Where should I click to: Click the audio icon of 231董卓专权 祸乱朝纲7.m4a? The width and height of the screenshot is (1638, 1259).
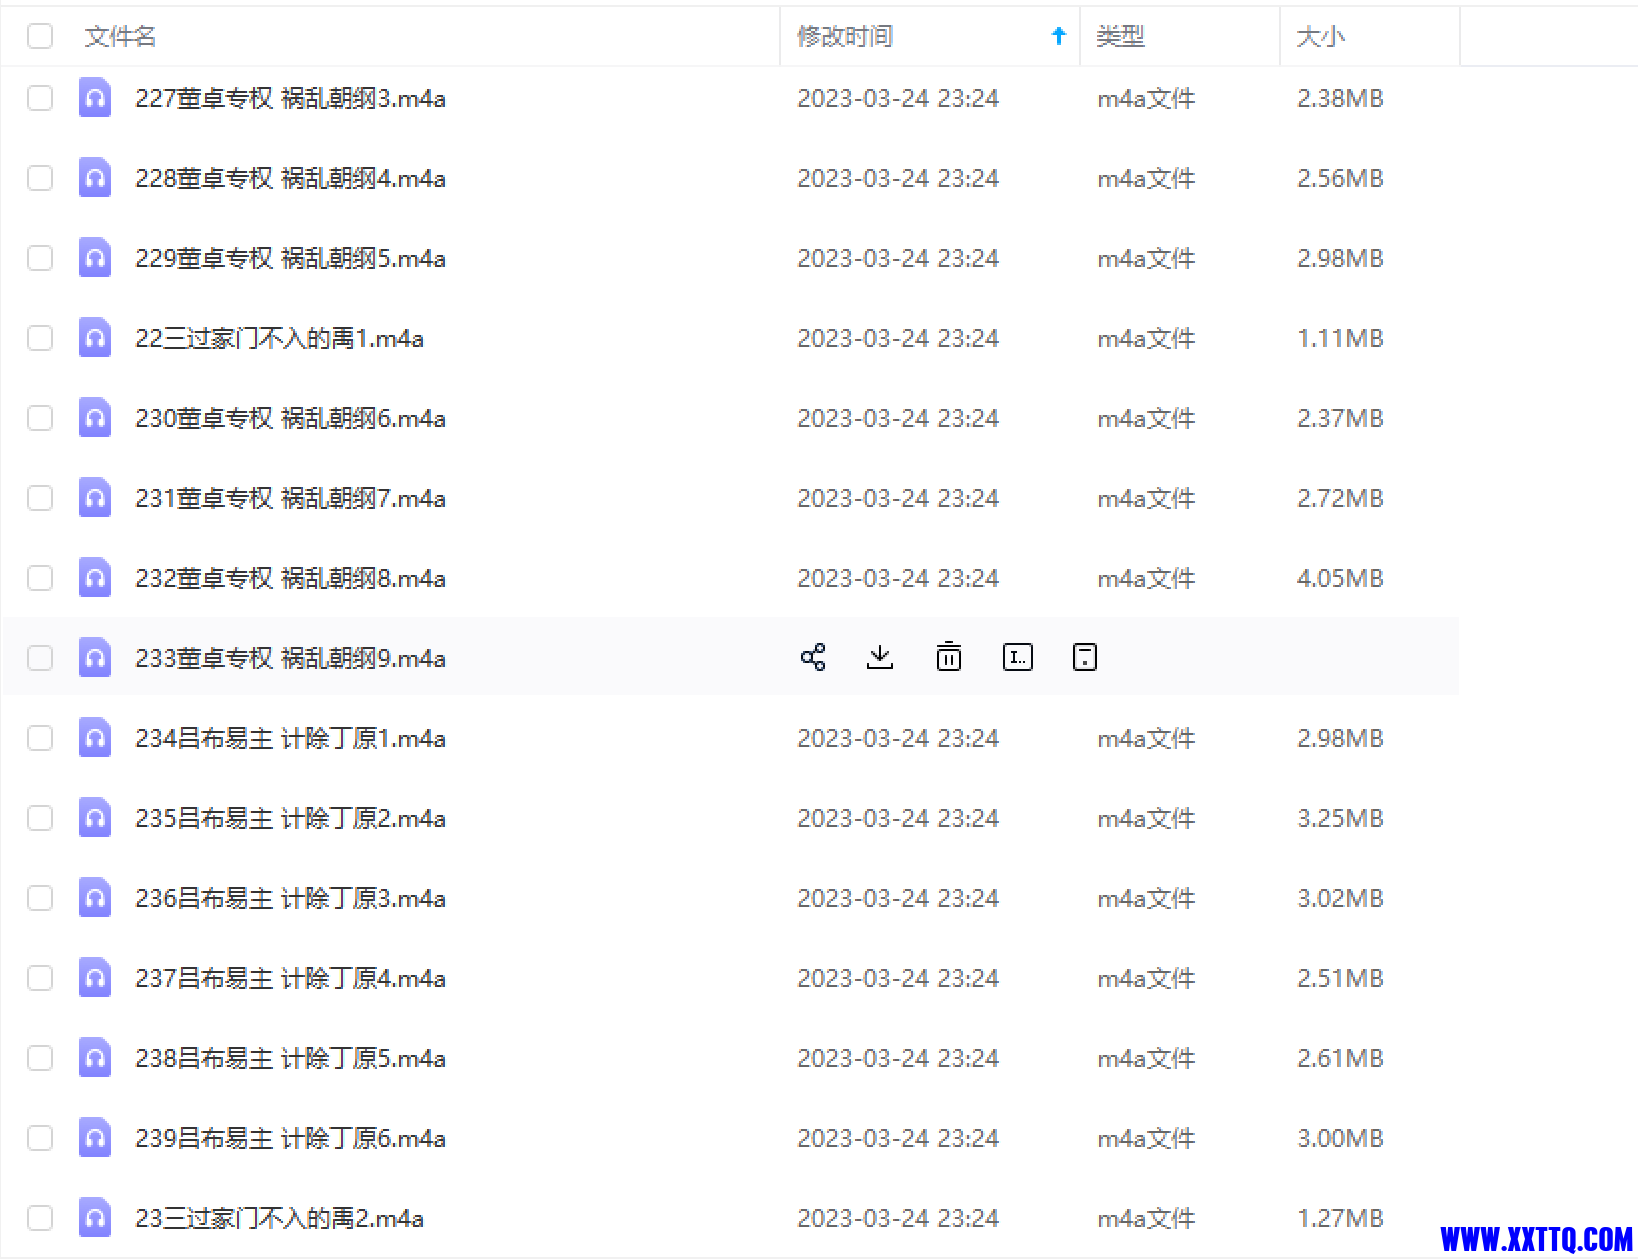[x=95, y=497]
